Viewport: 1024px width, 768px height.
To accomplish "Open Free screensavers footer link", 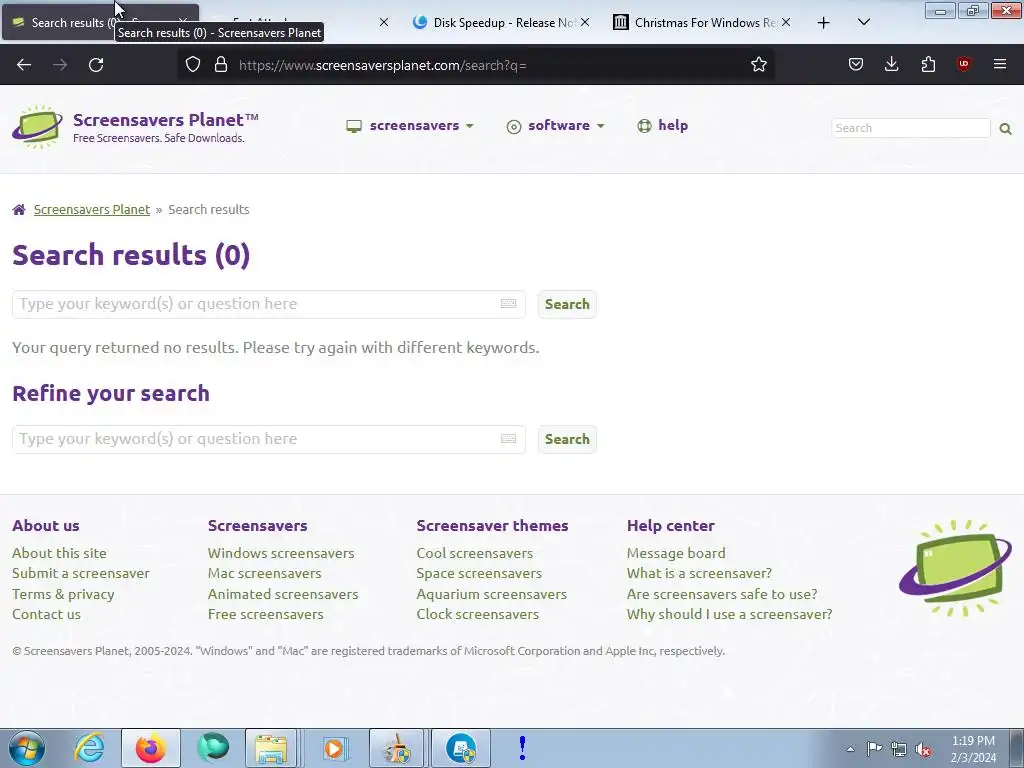I will pyautogui.click(x=266, y=615).
